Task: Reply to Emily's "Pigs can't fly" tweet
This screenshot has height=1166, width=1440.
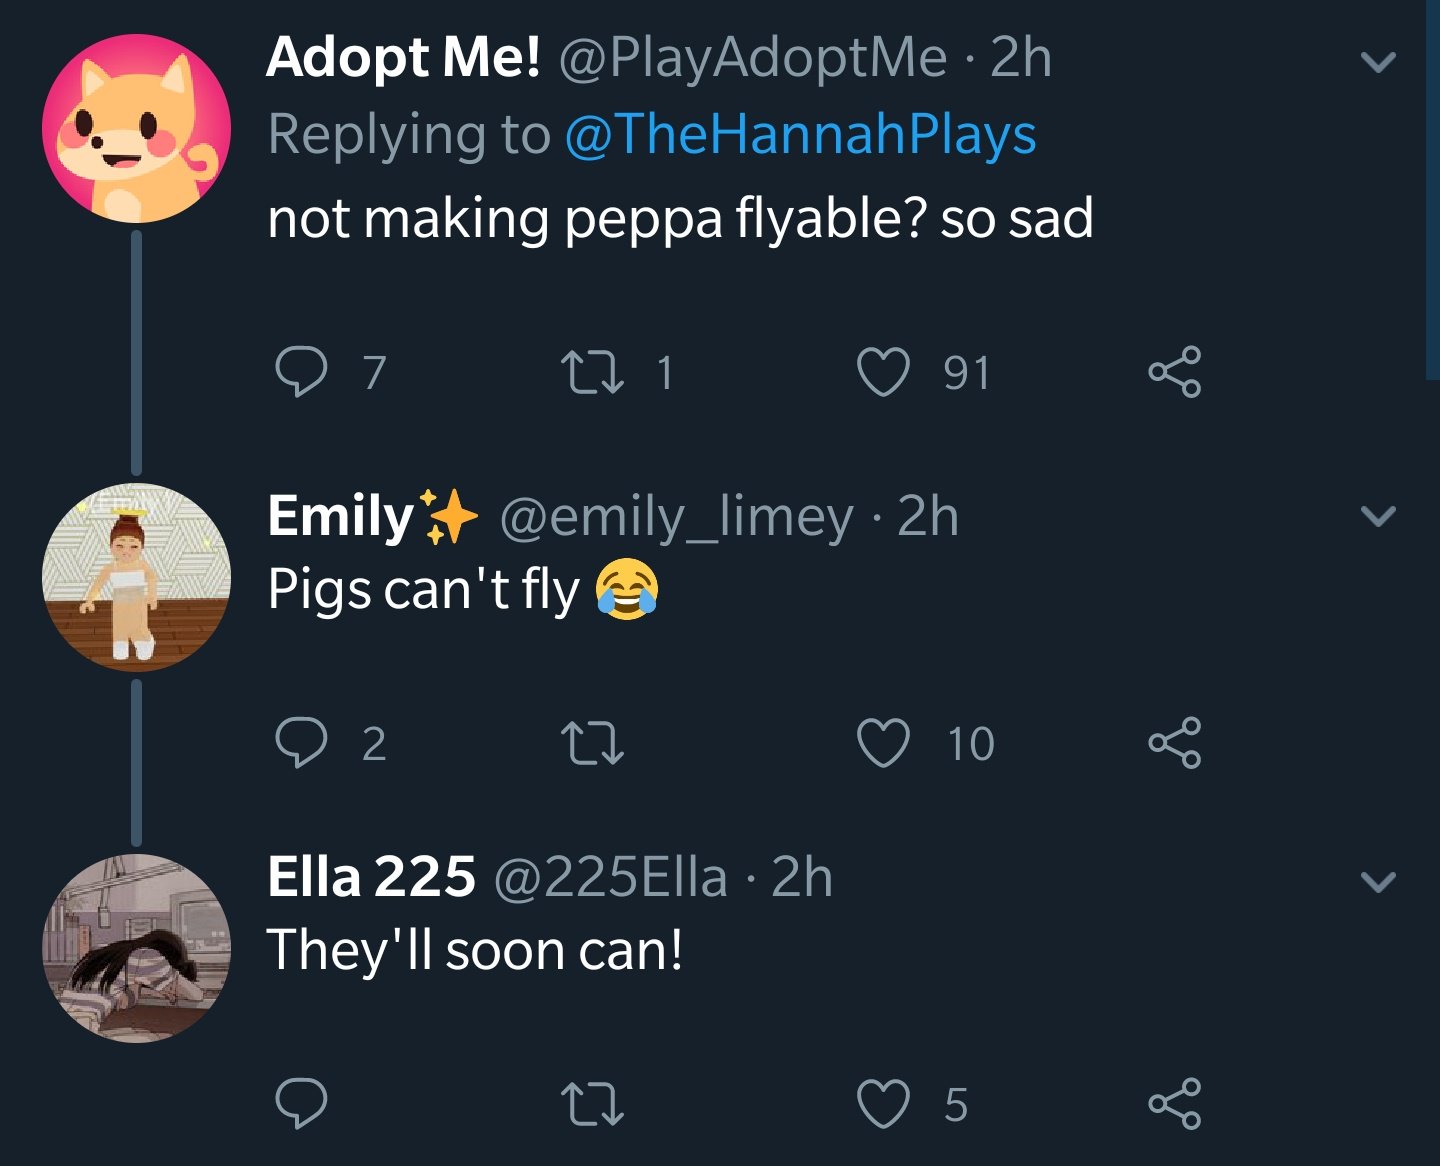Action: pyautogui.click(x=300, y=743)
